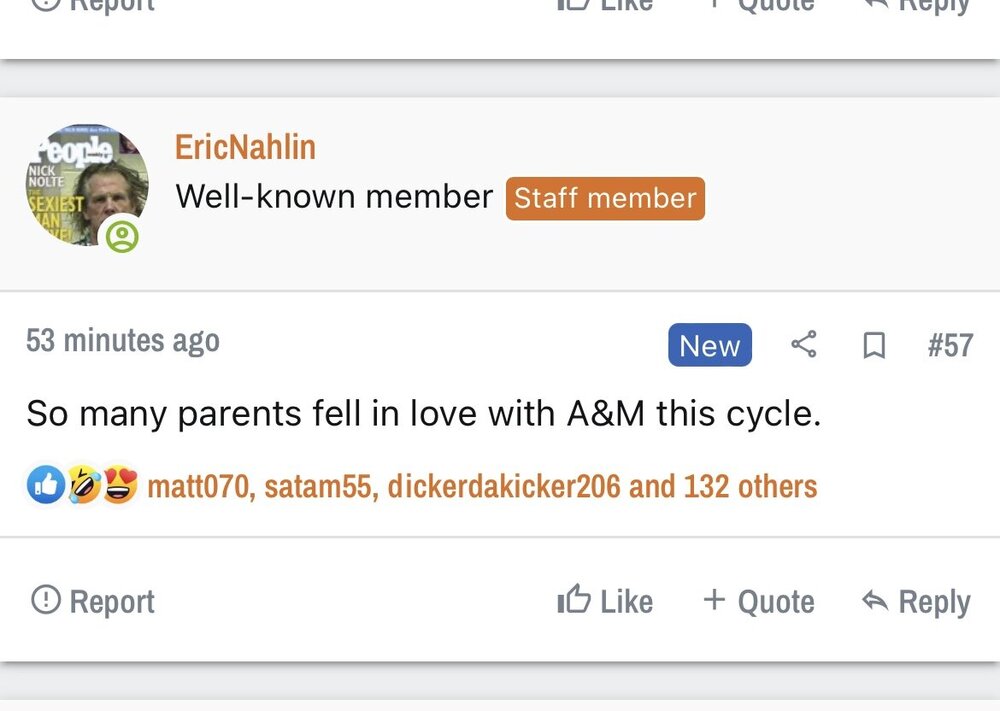Click the share icon on post #57
Image resolution: width=1000 pixels, height=711 pixels.
pyautogui.click(x=804, y=345)
